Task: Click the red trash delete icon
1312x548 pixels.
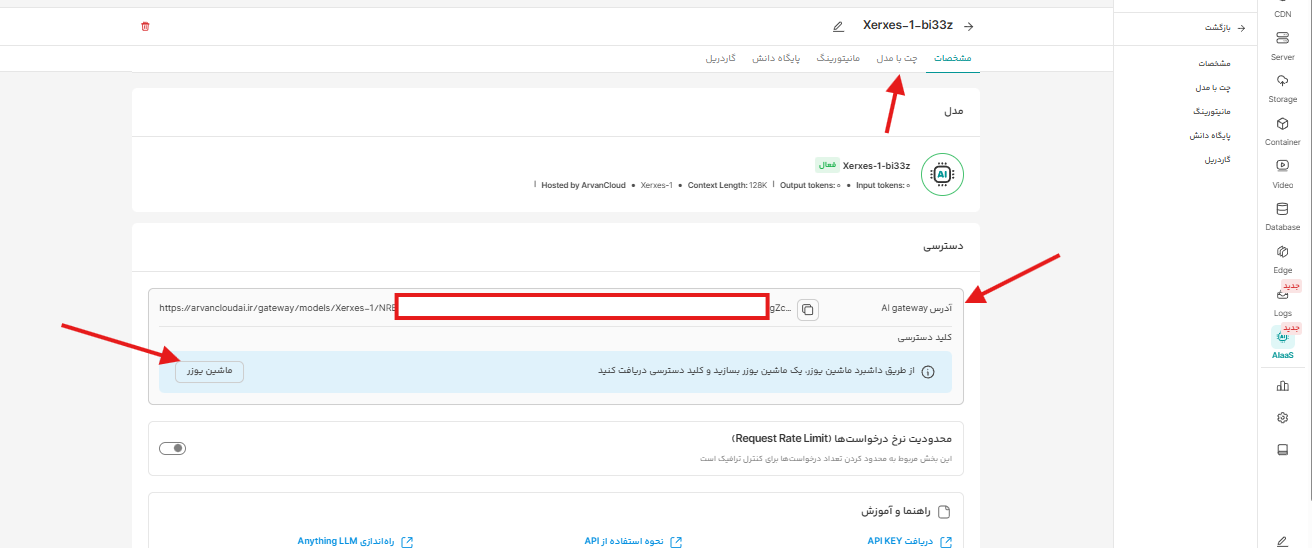Action: click(x=145, y=26)
